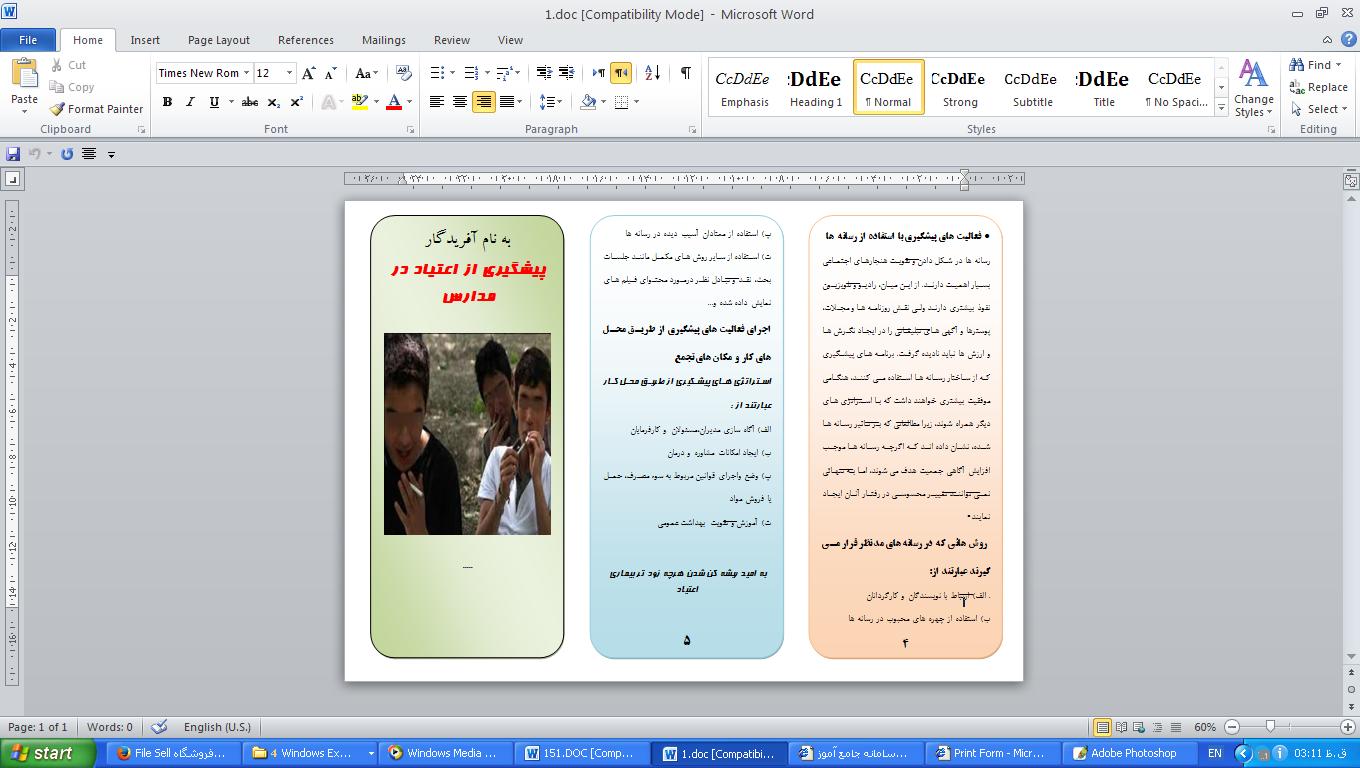Align text to the left
This screenshot has width=1360, height=768.
coord(437,102)
